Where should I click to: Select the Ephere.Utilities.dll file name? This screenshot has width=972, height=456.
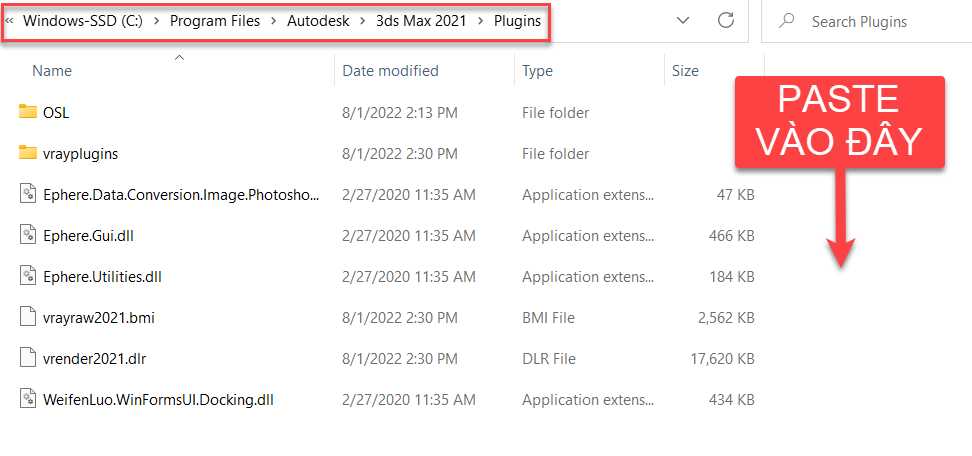(102, 276)
